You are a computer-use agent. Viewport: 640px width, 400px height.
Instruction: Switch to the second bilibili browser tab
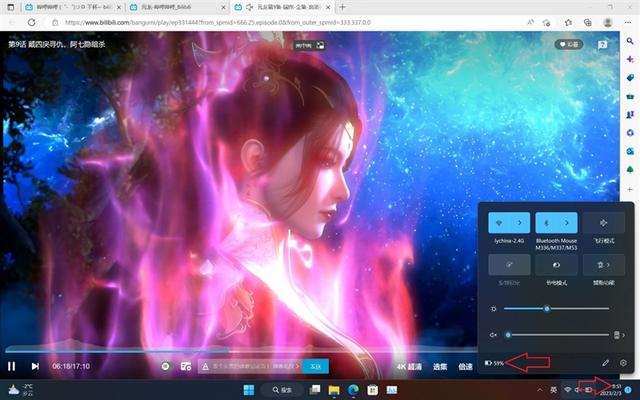(178, 7)
